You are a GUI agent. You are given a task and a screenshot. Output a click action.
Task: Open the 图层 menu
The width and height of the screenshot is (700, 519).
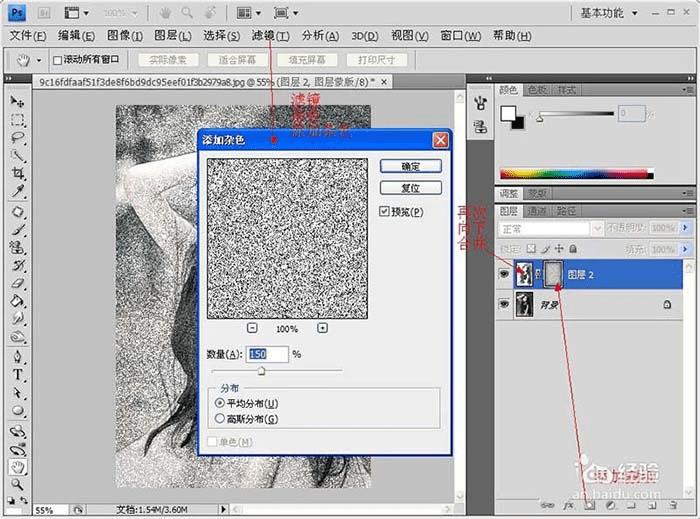click(173, 36)
